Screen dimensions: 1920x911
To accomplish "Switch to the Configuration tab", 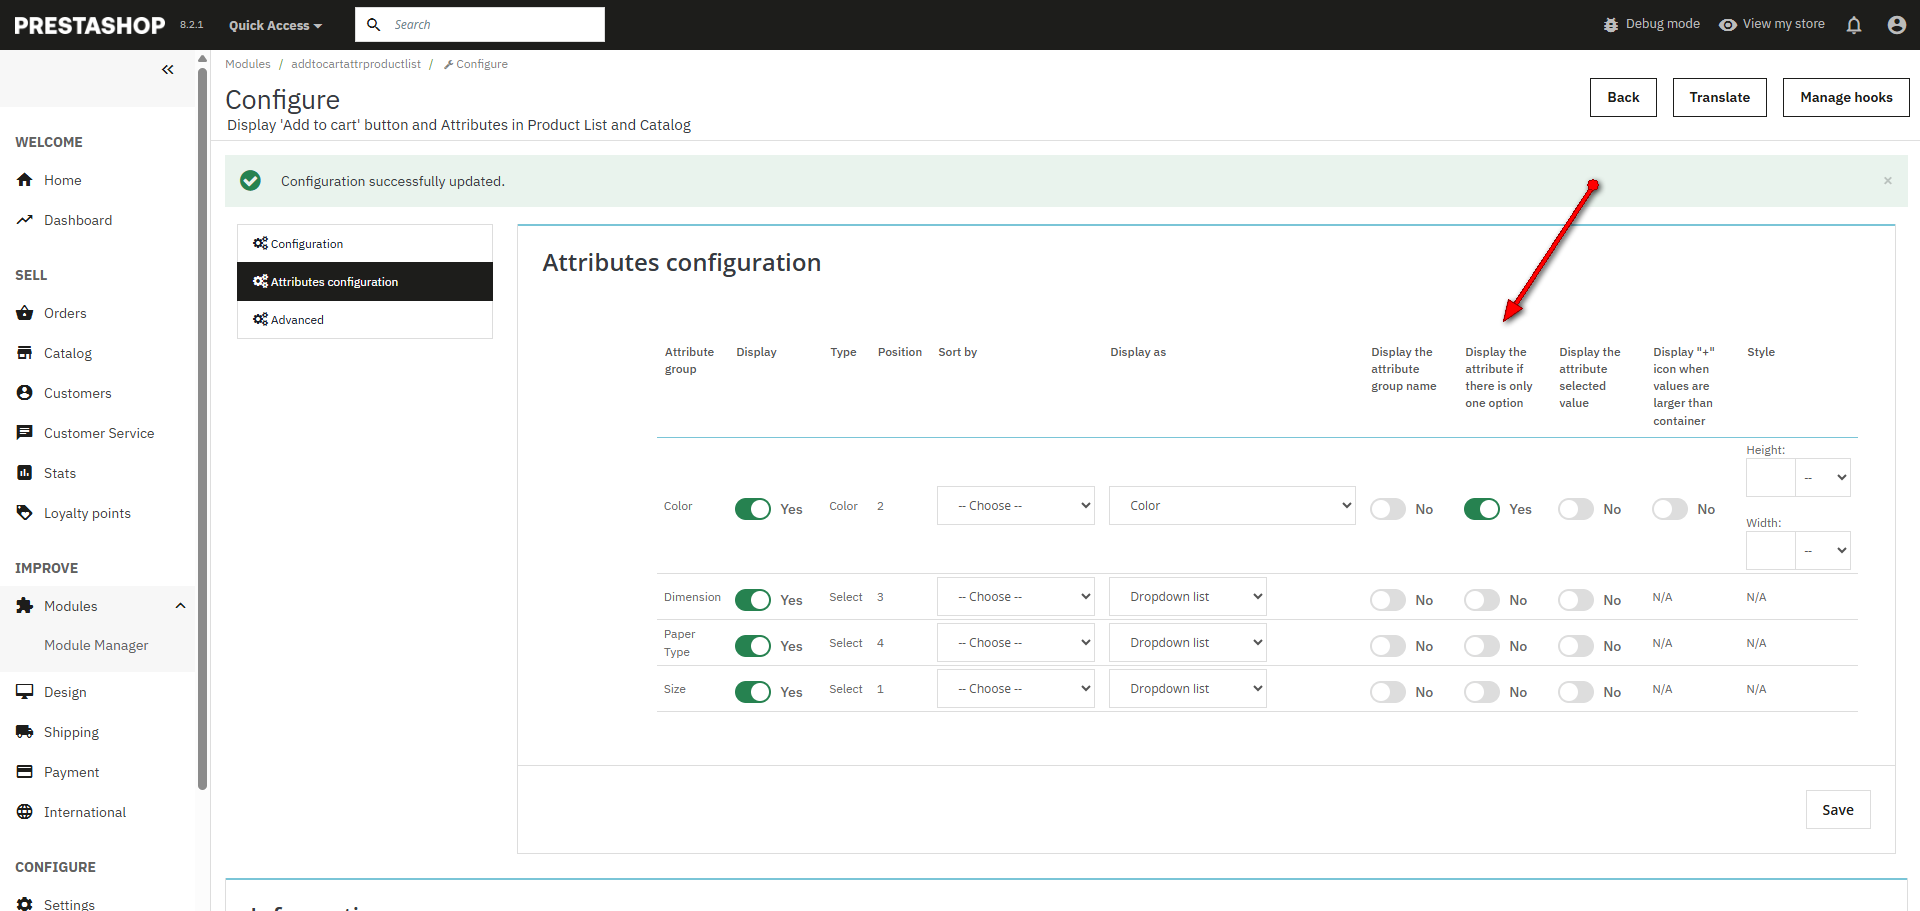I will click(x=306, y=244).
